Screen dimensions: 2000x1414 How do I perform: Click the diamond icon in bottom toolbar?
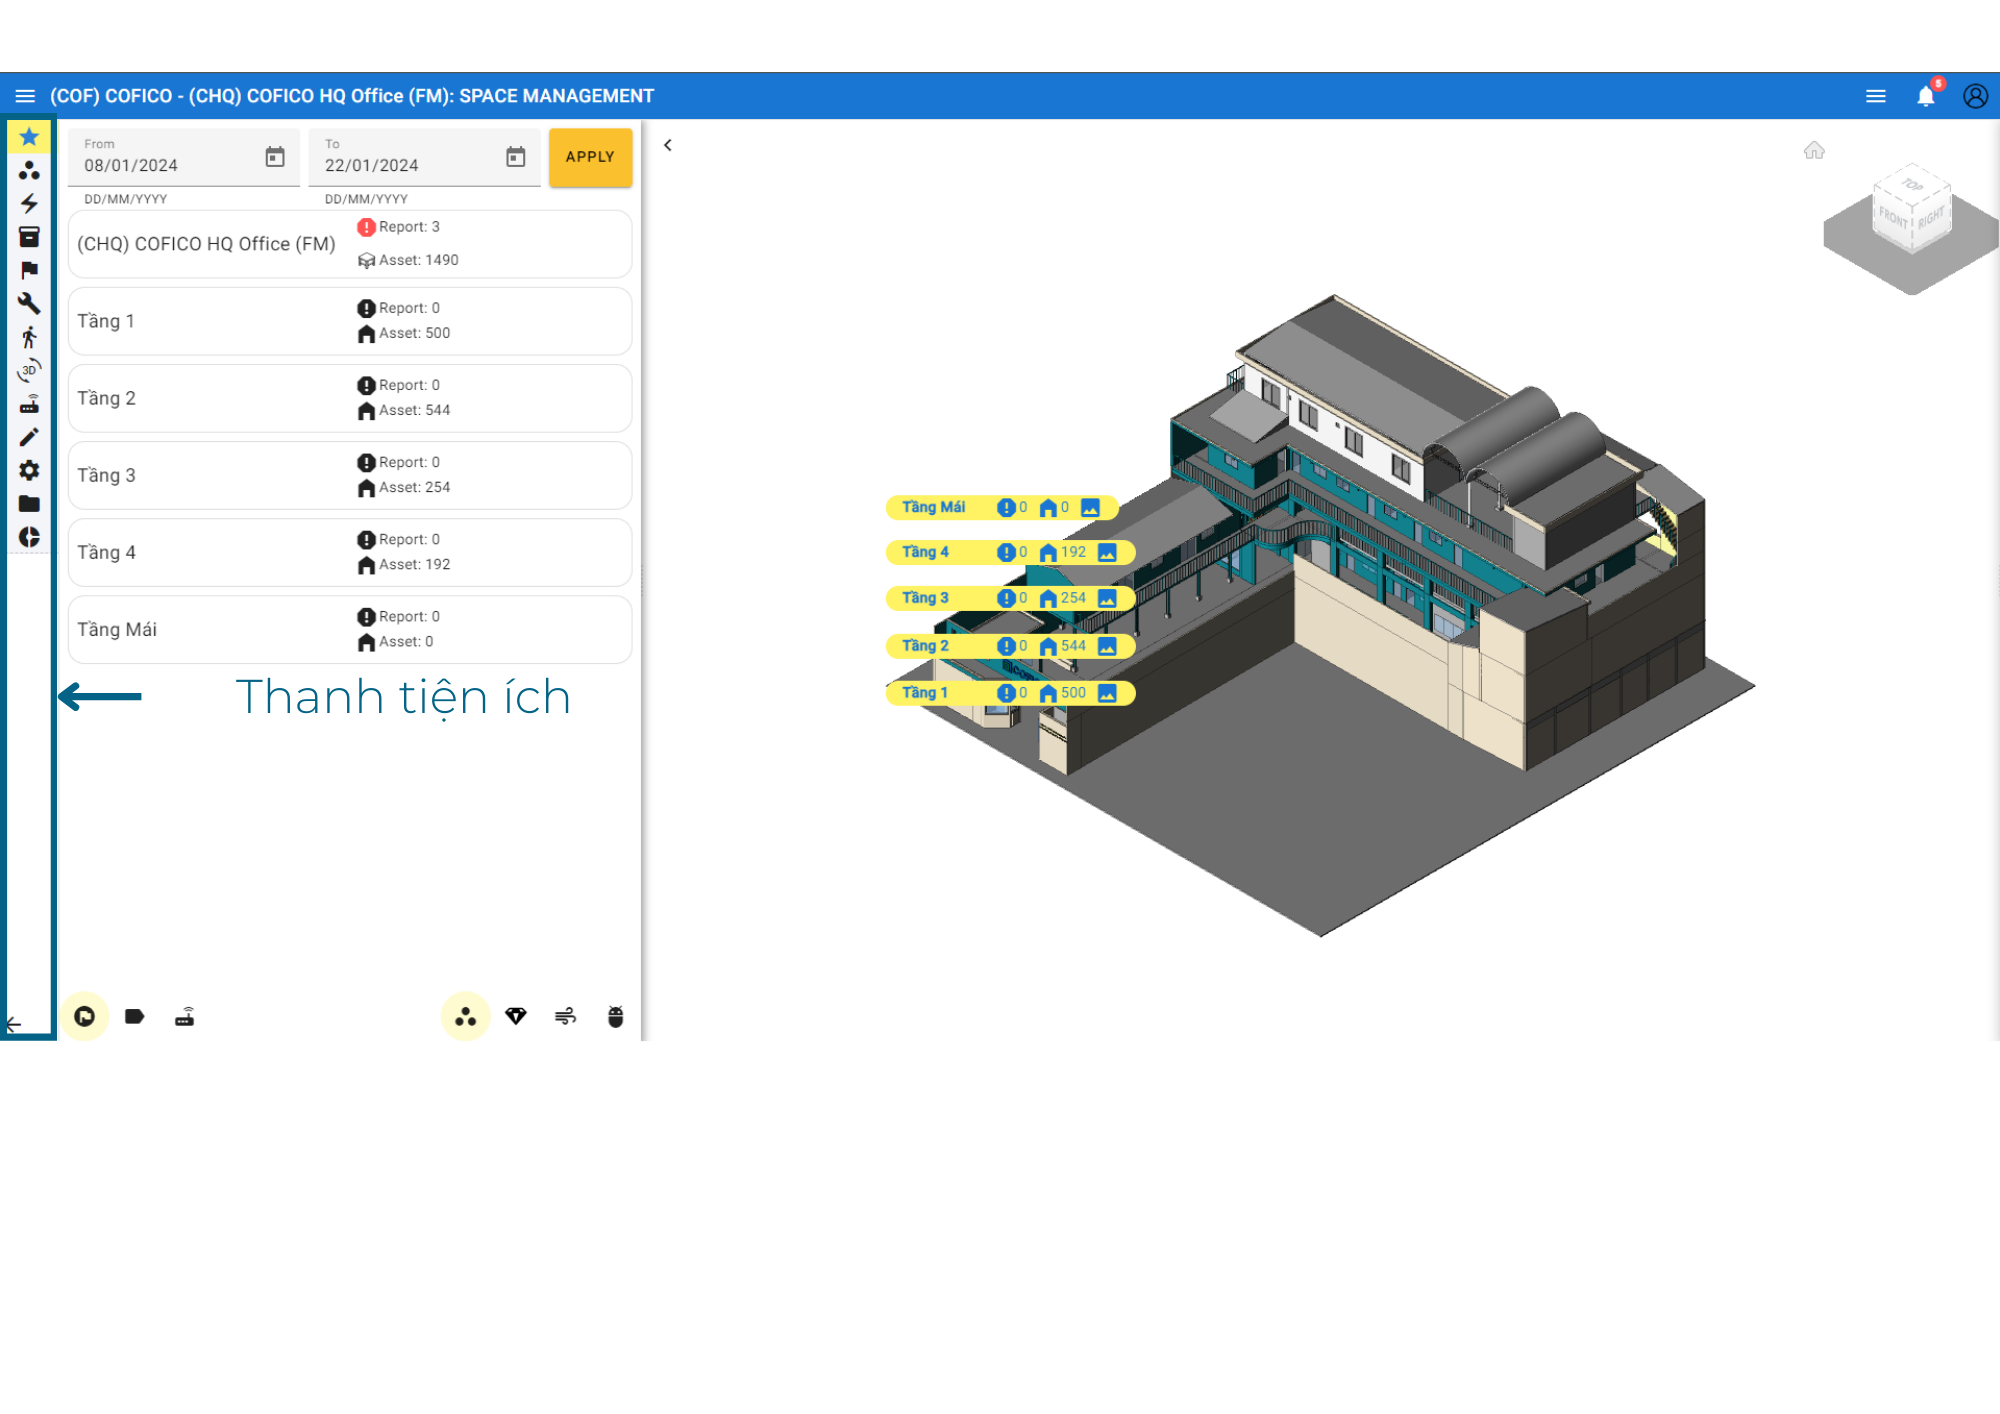click(x=516, y=1017)
